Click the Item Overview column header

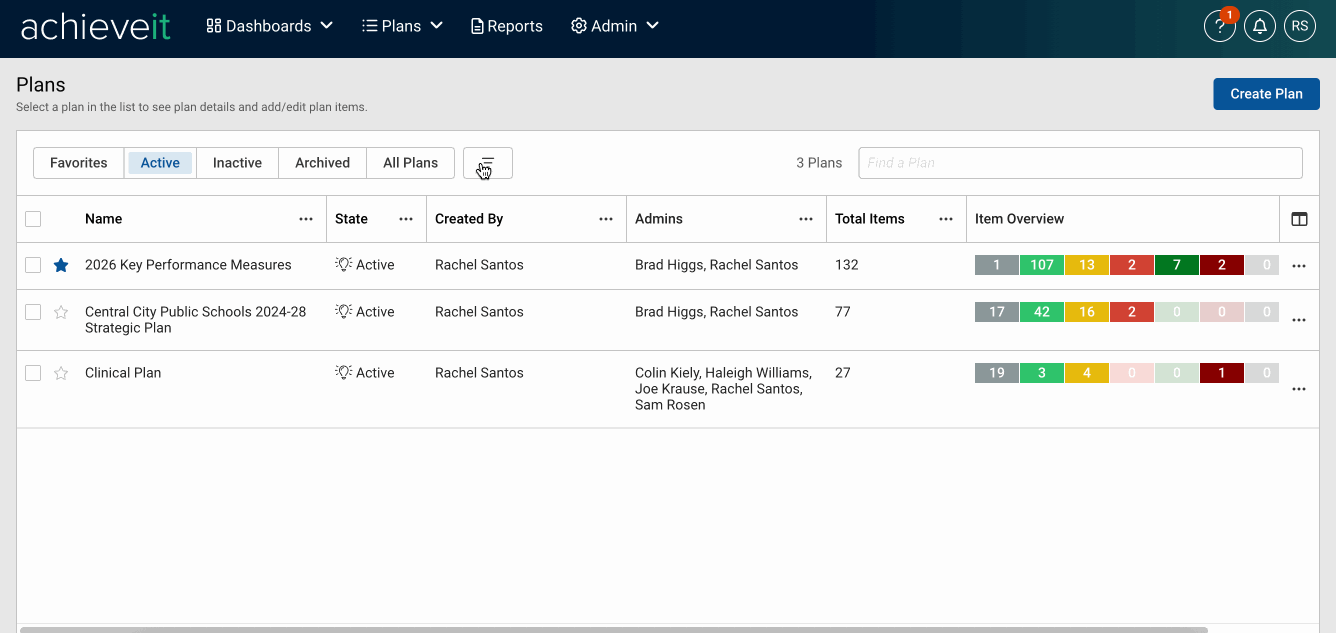pyautogui.click(x=1019, y=219)
